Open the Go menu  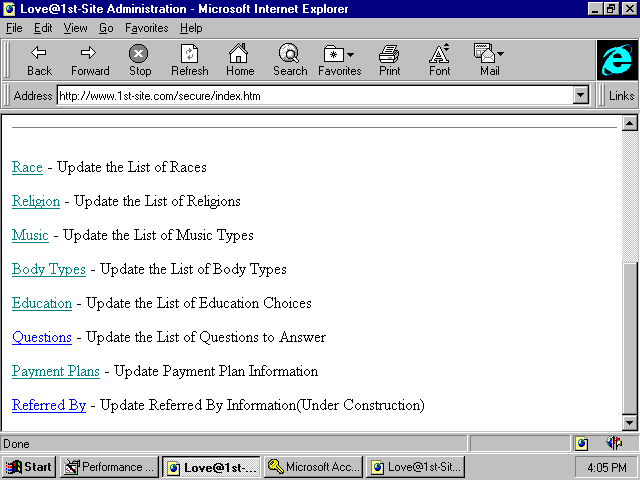(x=106, y=28)
